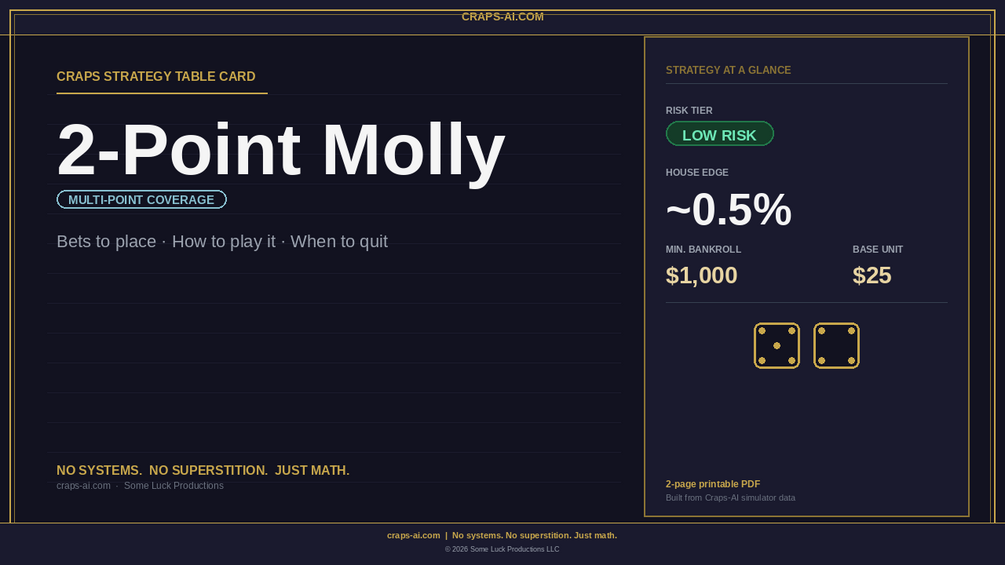
Task: Select the LOW RISK badge
Action: (719, 134)
